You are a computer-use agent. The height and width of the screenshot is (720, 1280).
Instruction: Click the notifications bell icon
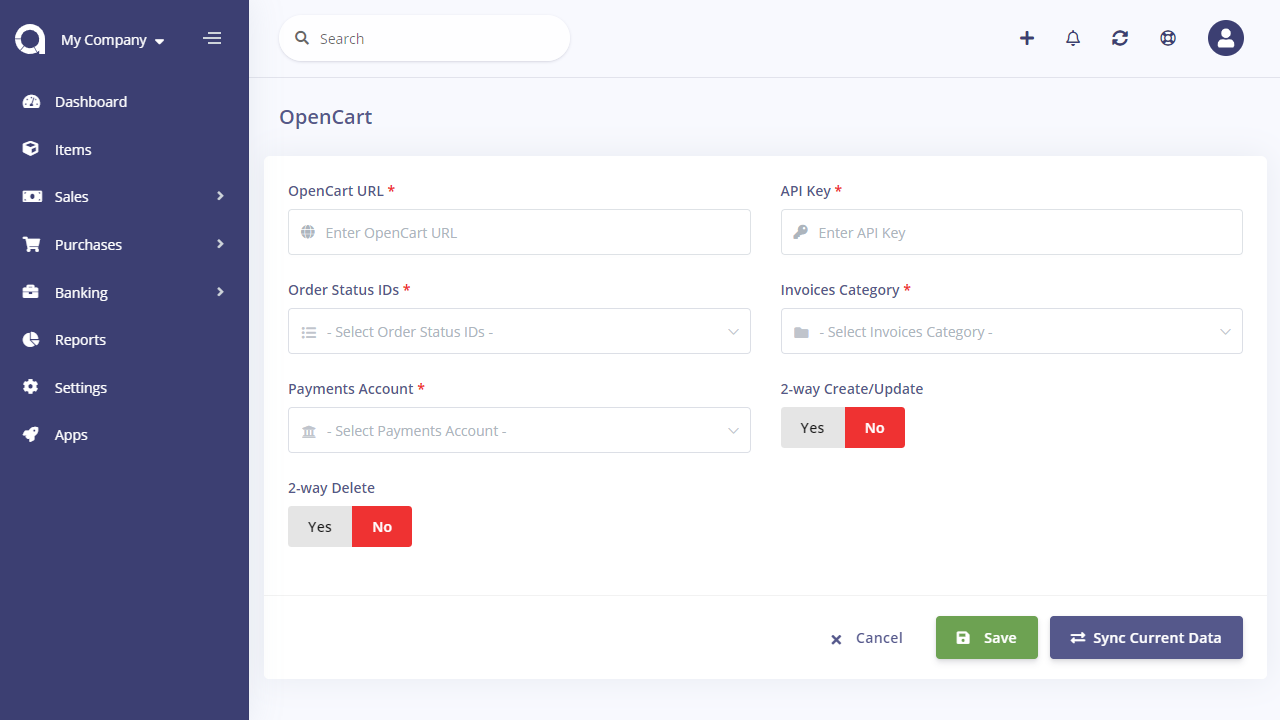click(x=1073, y=38)
